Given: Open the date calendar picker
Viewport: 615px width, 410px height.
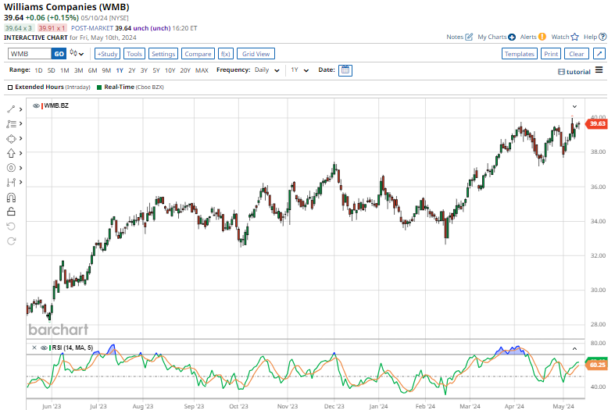Looking at the screenshot, I should coord(345,71).
